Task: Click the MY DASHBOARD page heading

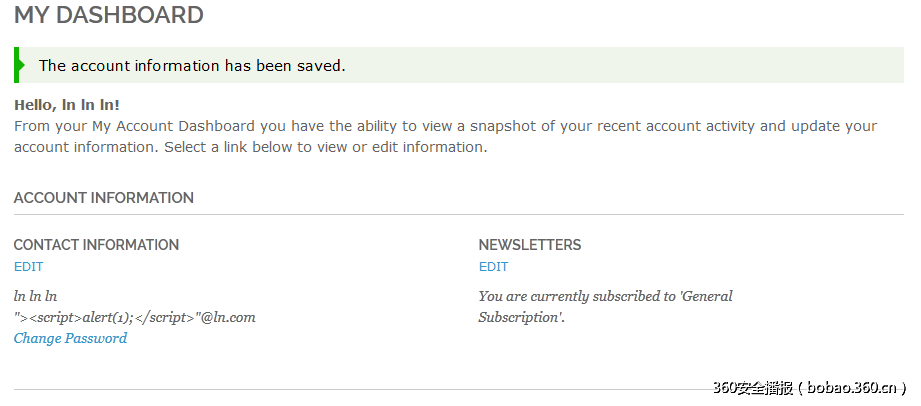Action: coord(108,15)
